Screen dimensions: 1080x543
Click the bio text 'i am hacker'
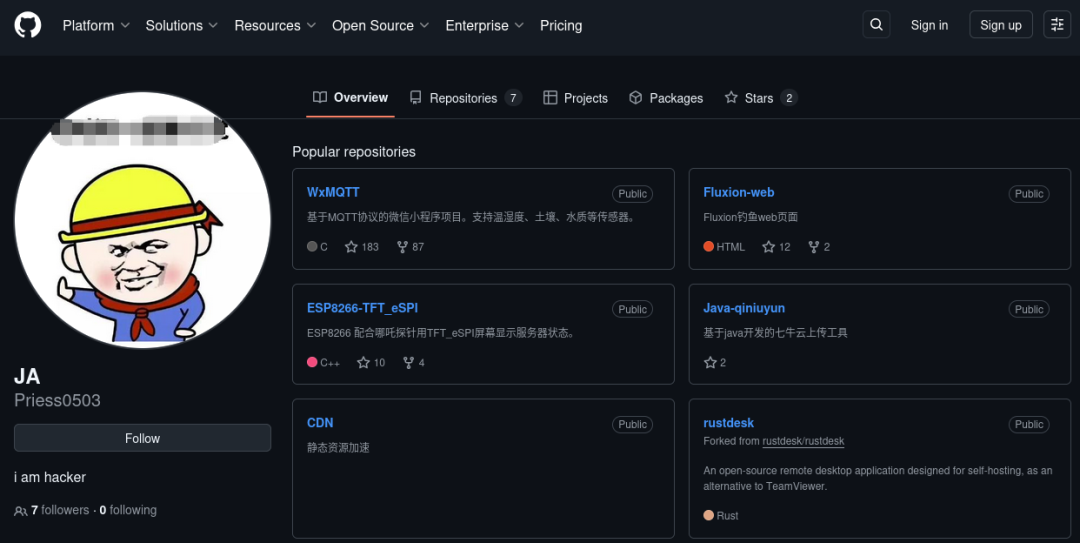pyautogui.click(x=50, y=477)
